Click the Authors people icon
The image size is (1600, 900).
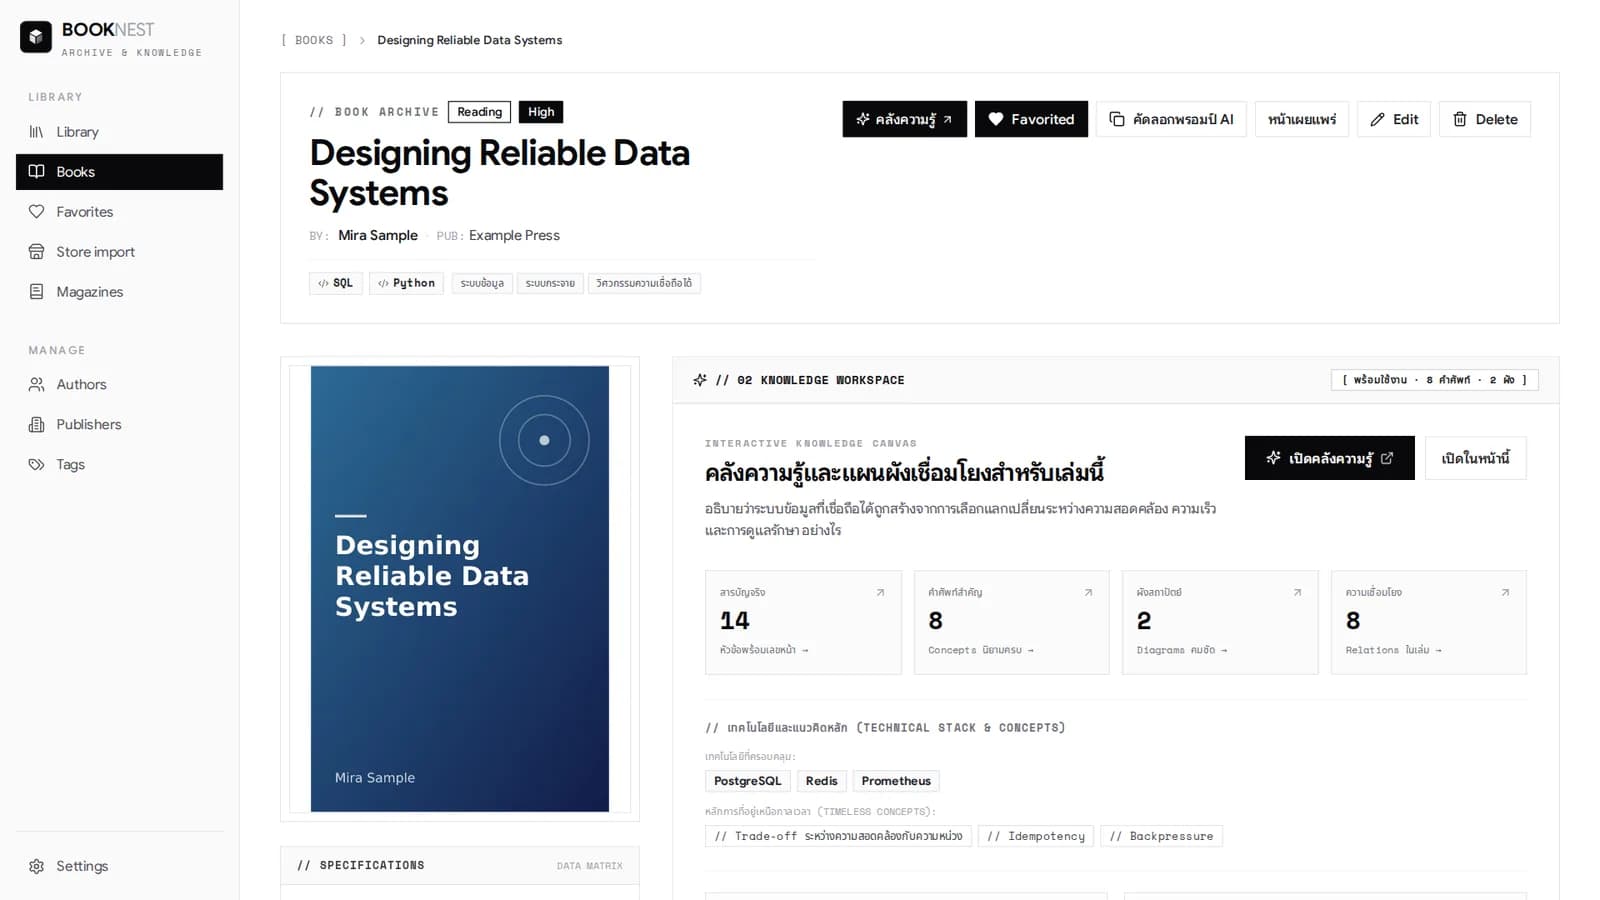coord(36,384)
